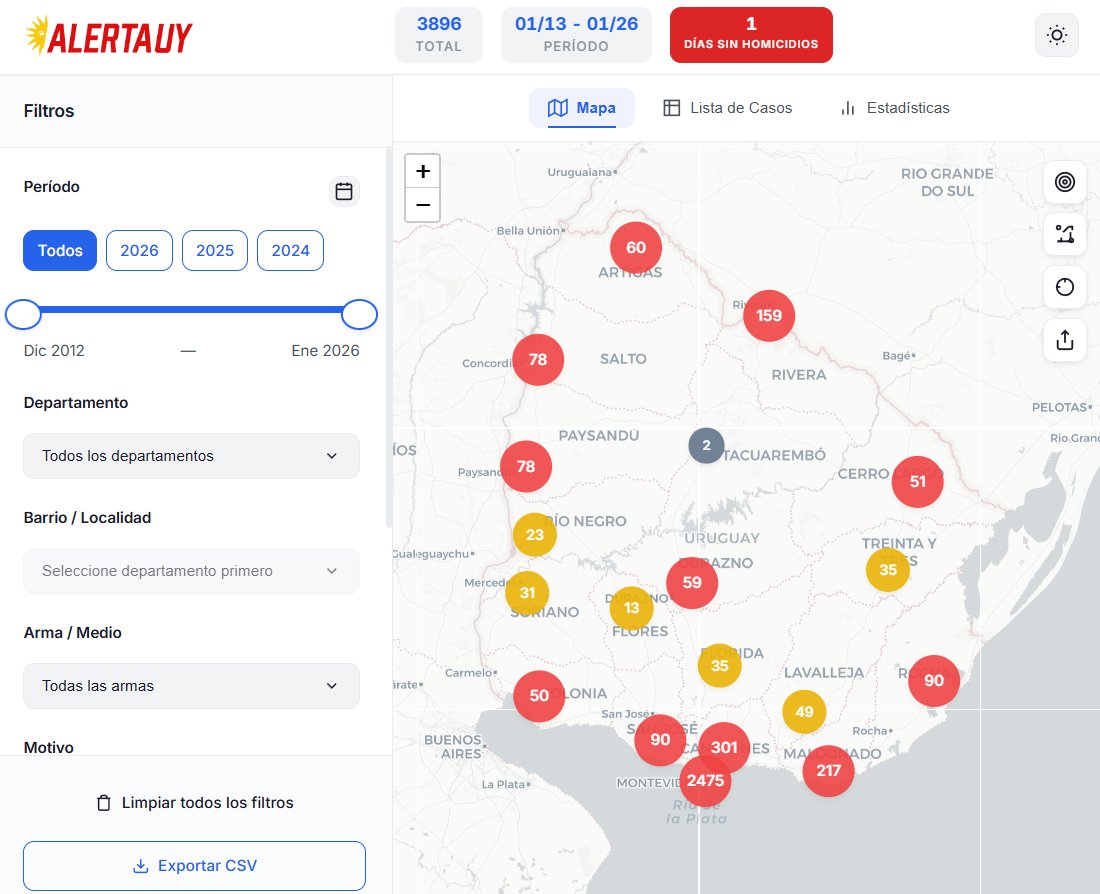This screenshot has height=894, width=1100.
Task: Filter period by year 2024
Action: tap(290, 251)
